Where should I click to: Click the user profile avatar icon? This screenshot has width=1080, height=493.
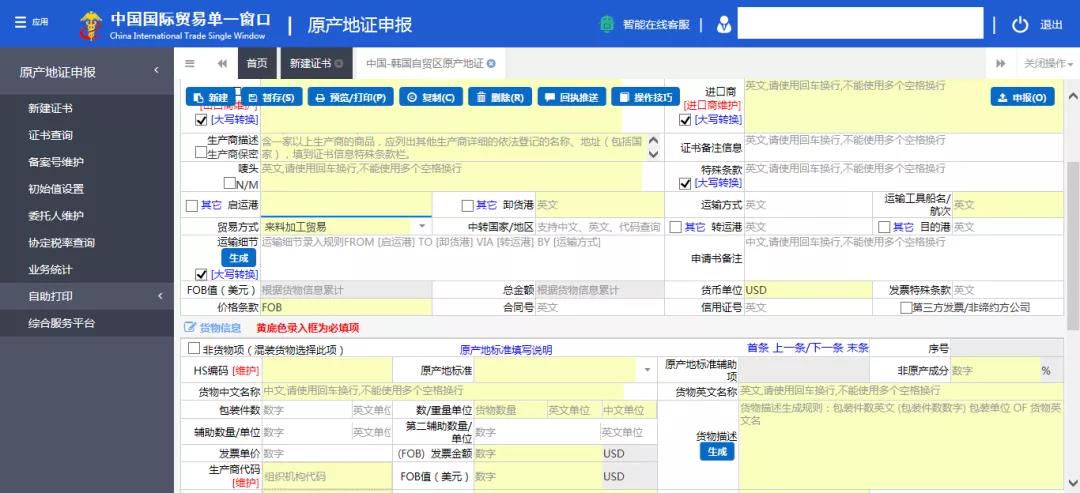(723, 25)
